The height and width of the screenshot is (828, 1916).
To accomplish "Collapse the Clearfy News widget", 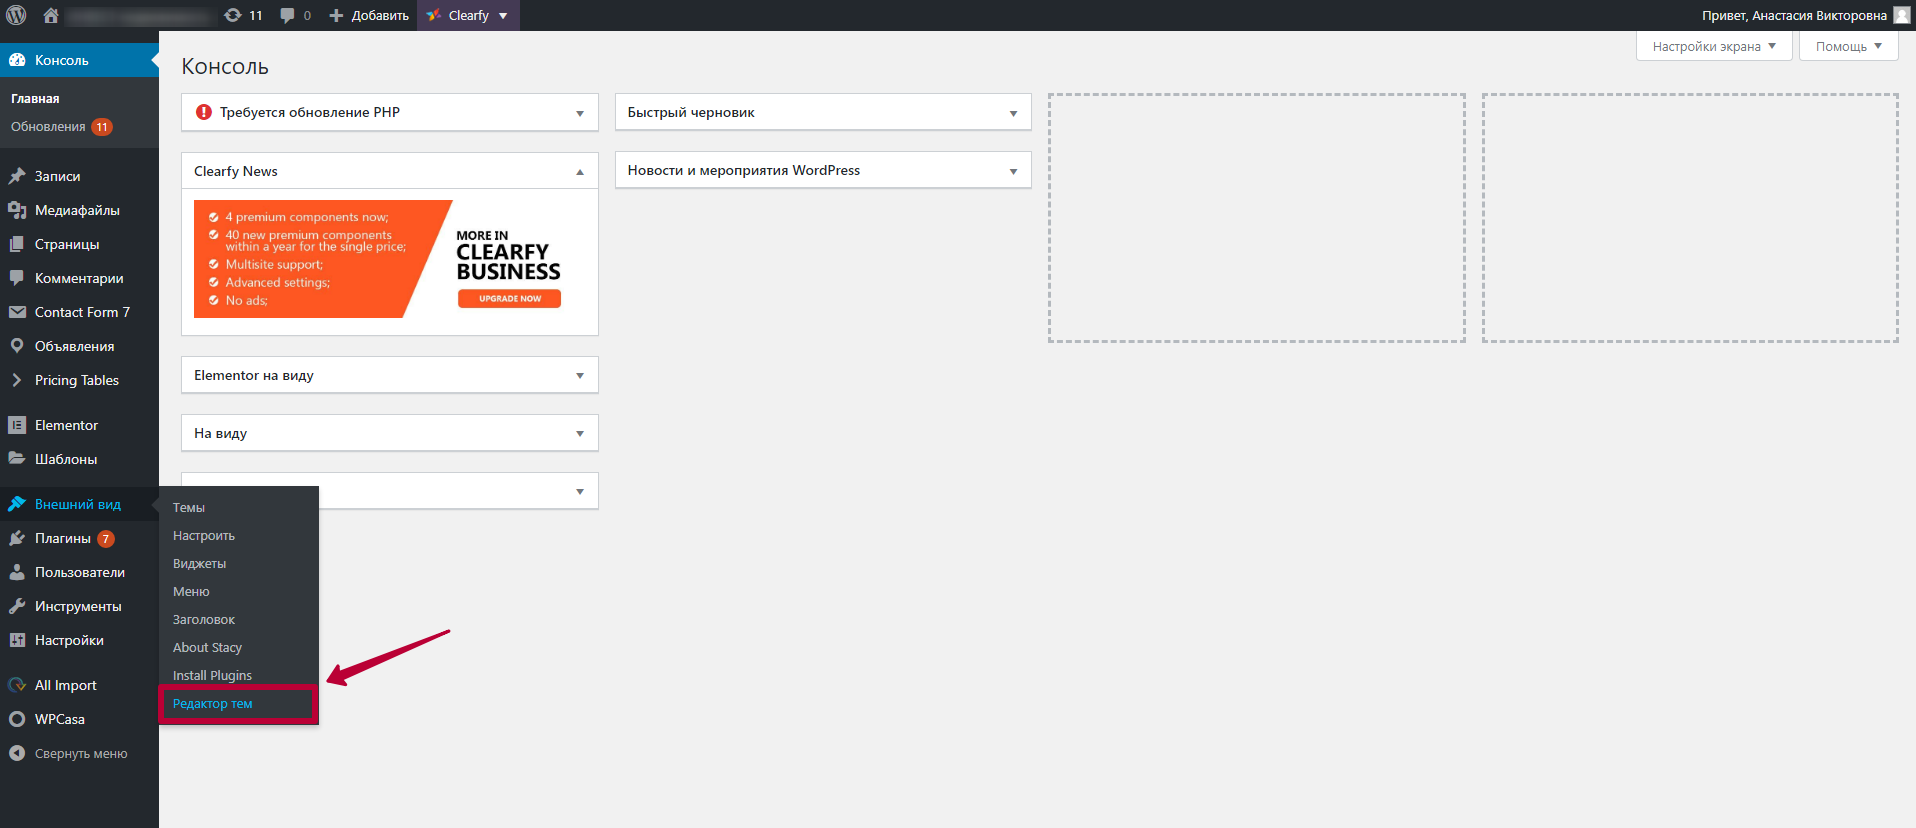I will tap(580, 172).
